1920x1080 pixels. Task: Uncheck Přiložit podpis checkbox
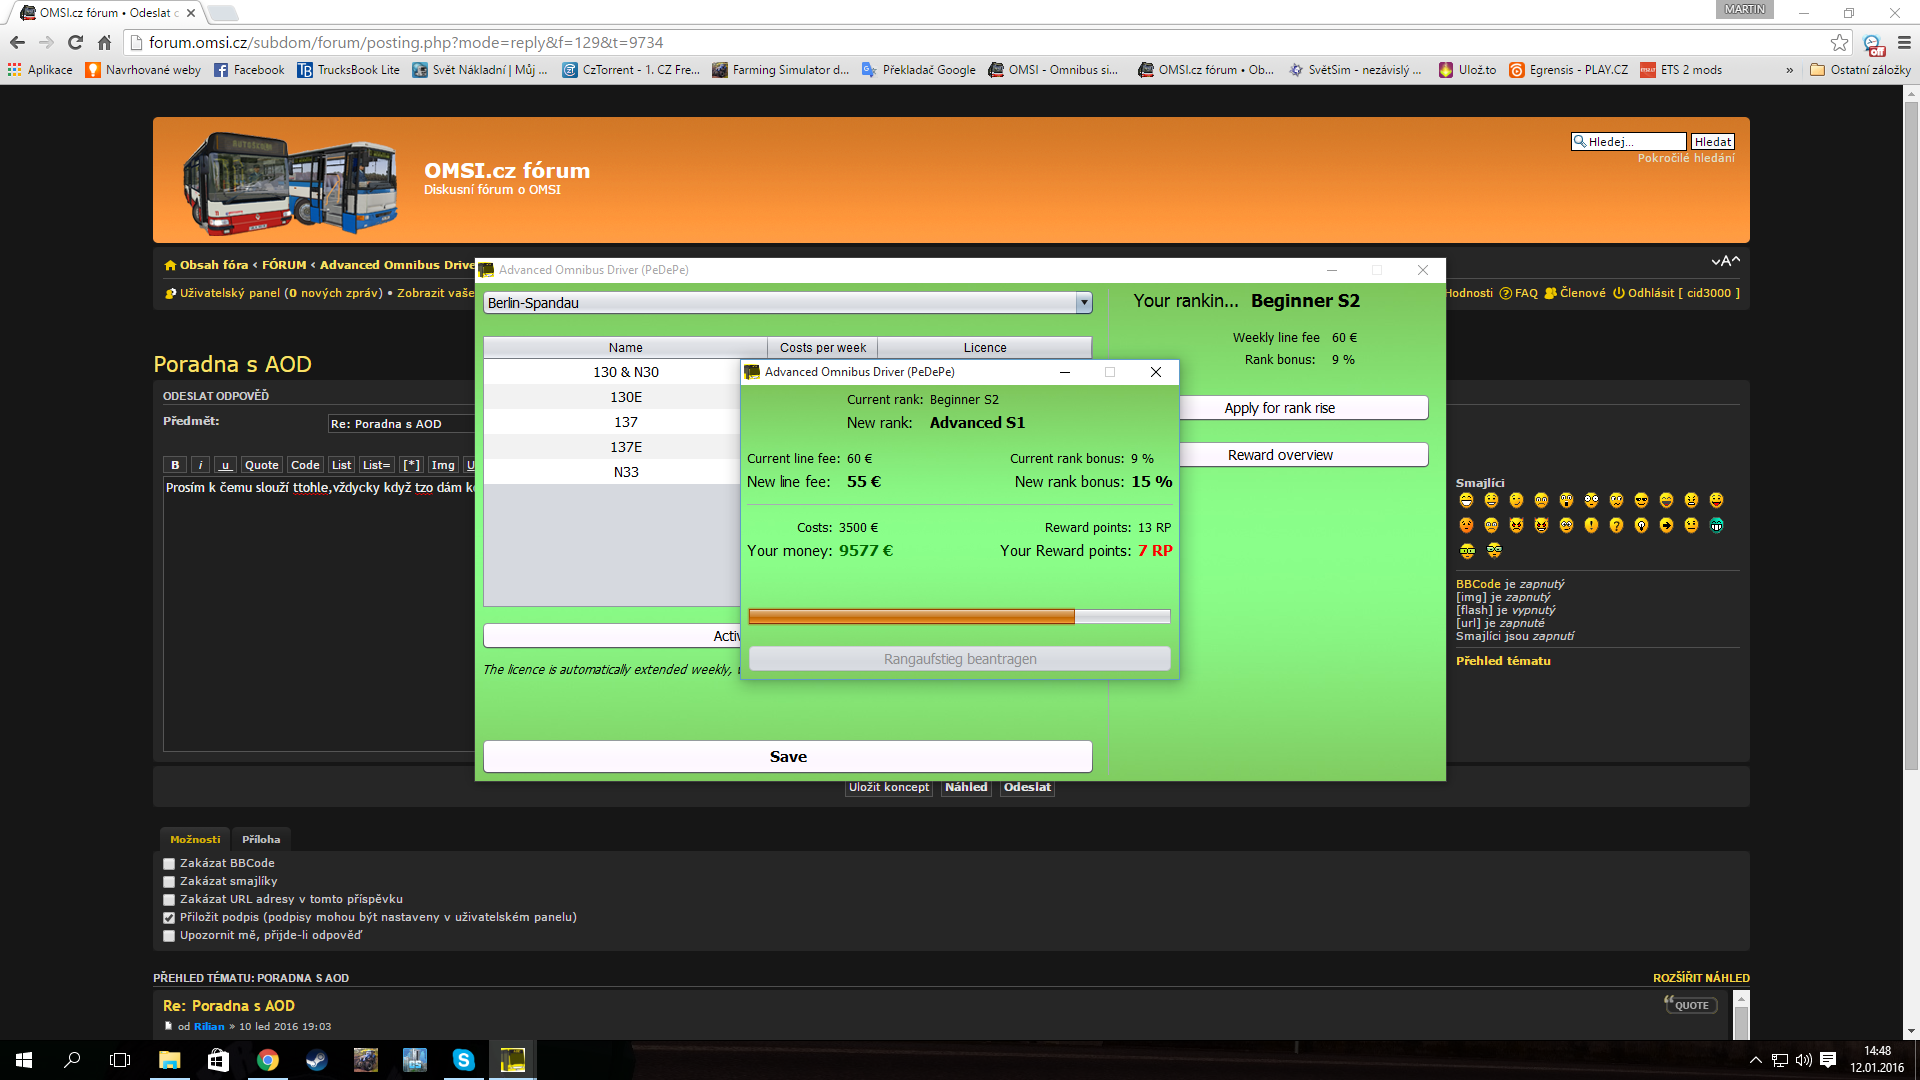pos(169,918)
